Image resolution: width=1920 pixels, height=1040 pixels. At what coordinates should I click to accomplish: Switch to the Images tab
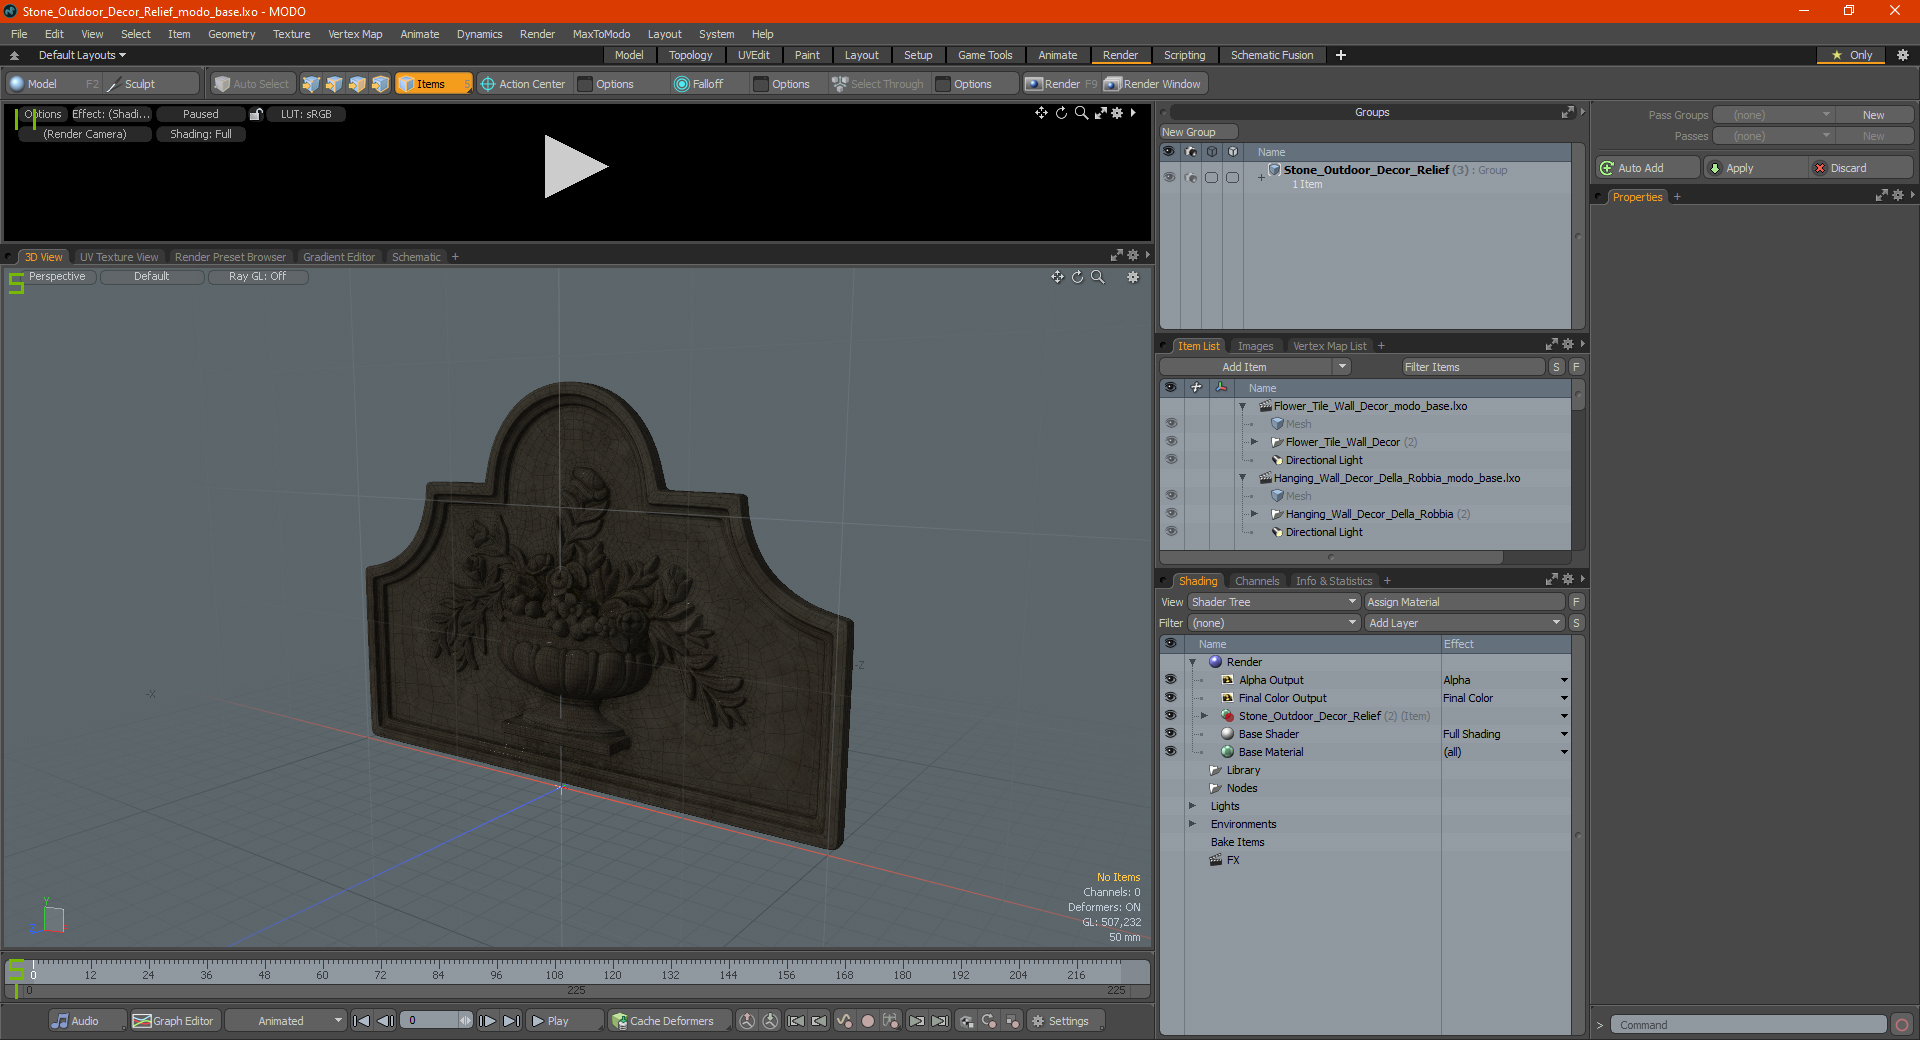1255,346
